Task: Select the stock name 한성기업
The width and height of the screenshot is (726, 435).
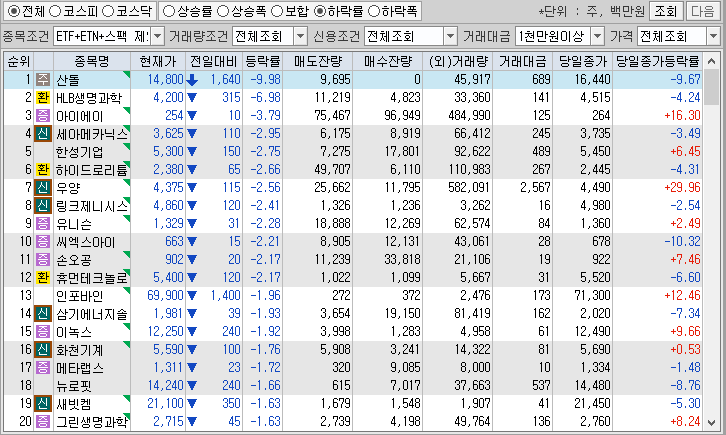Action: pyautogui.click(x=79, y=152)
